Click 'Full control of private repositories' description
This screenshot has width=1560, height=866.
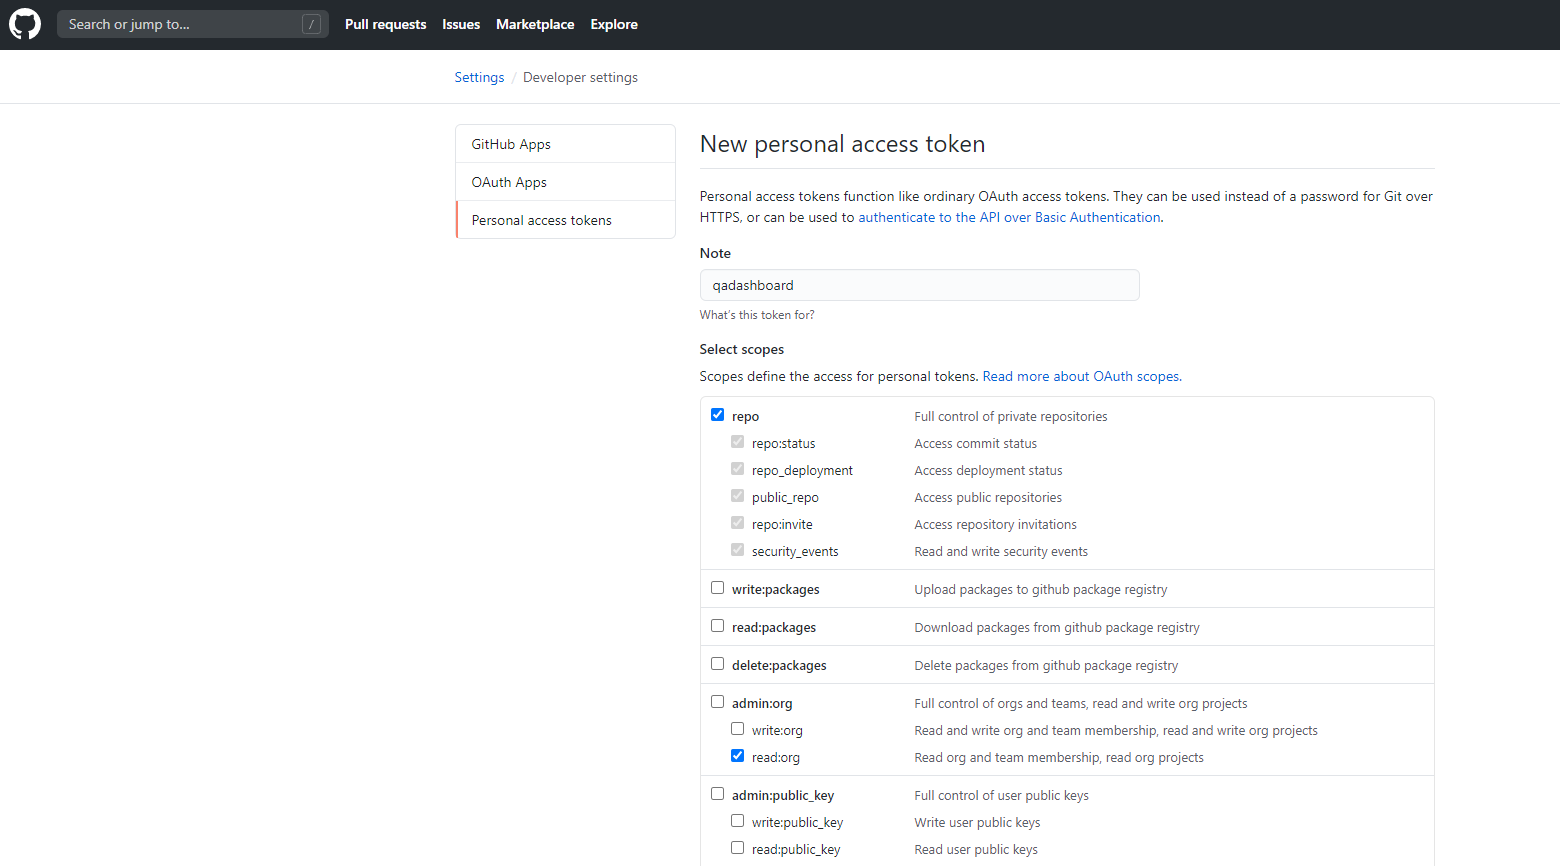[x=1011, y=416]
